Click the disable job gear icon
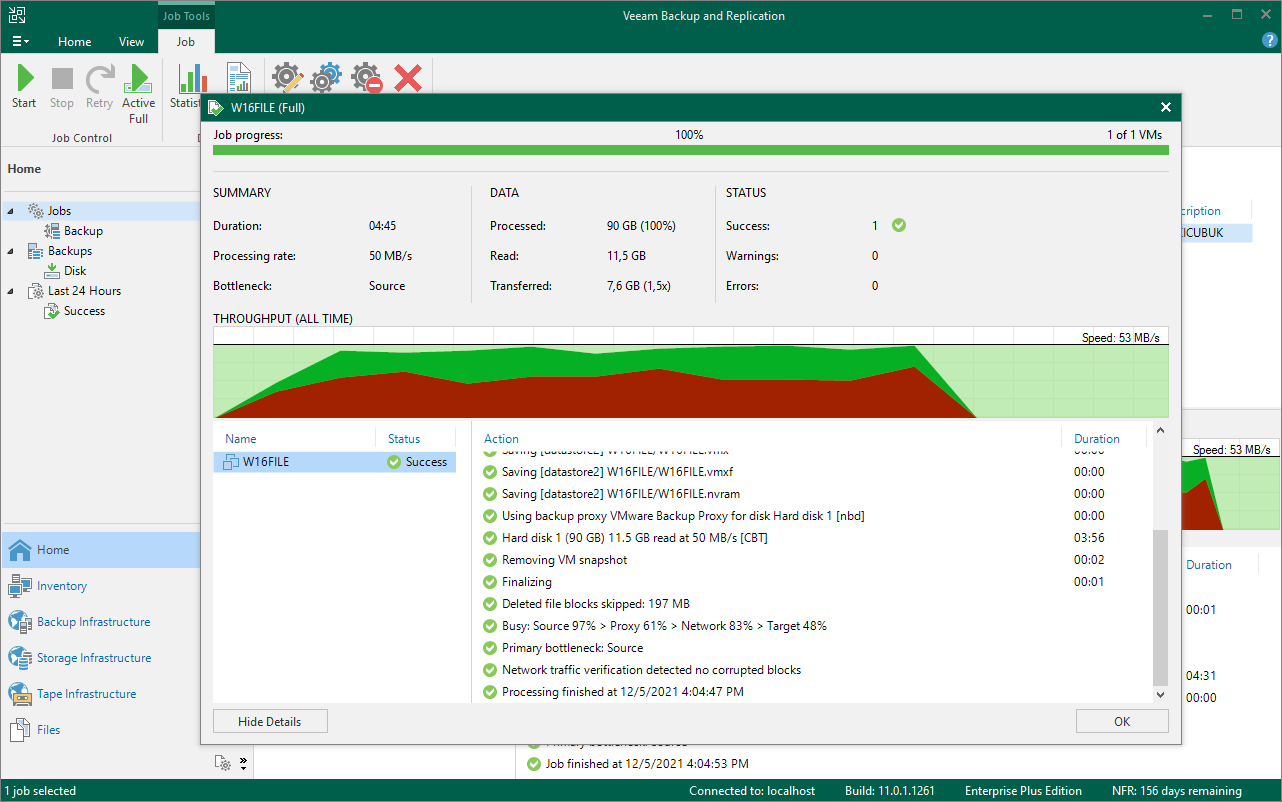Image resolution: width=1282 pixels, height=802 pixels. point(366,78)
